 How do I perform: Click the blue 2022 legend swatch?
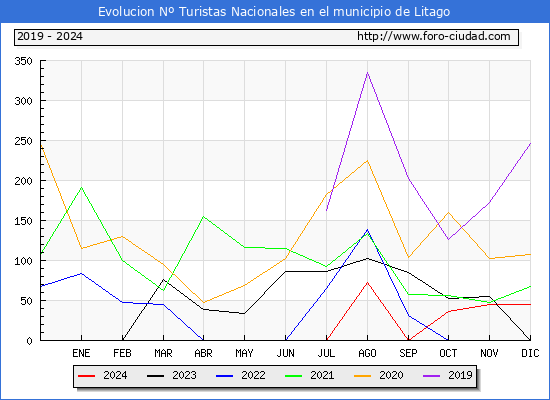pyautogui.click(x=224, y=376)
